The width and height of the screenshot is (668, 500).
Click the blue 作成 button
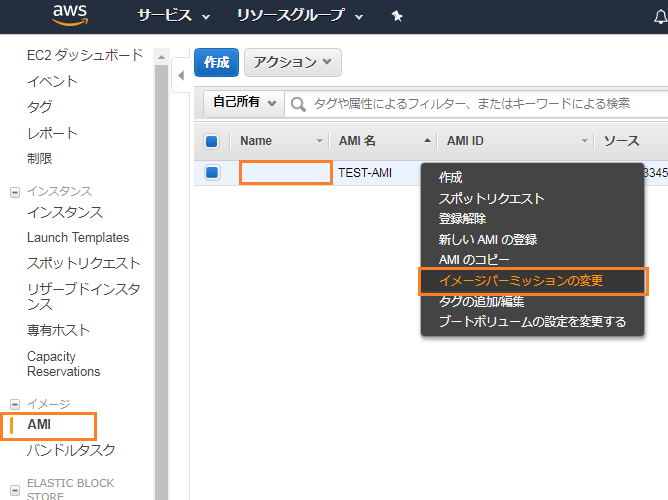coord(216,63)
